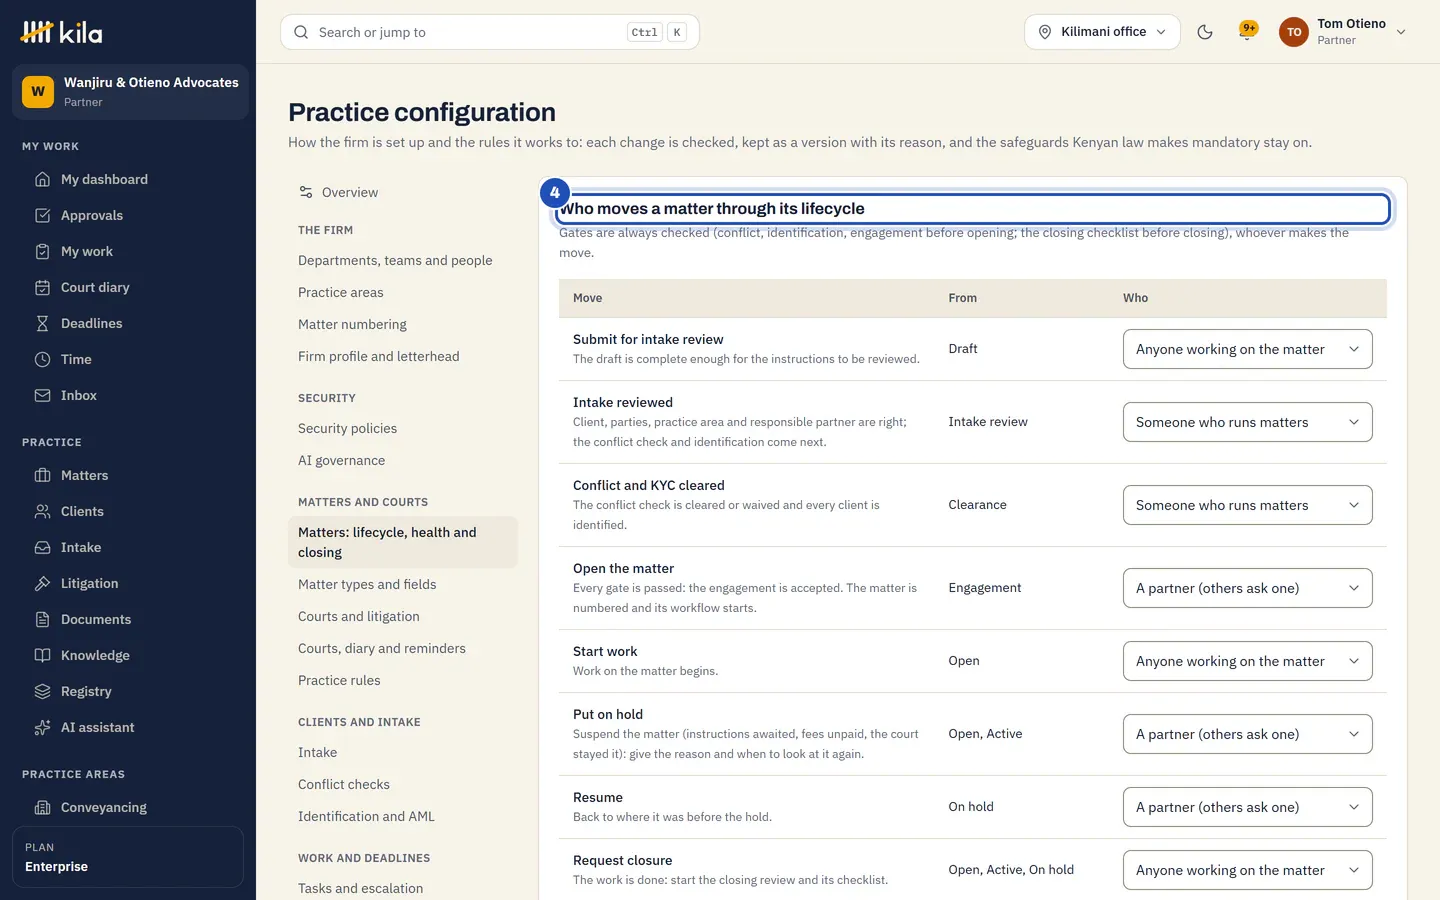Select the Litigation gavel icon

(x=42, y=583)
